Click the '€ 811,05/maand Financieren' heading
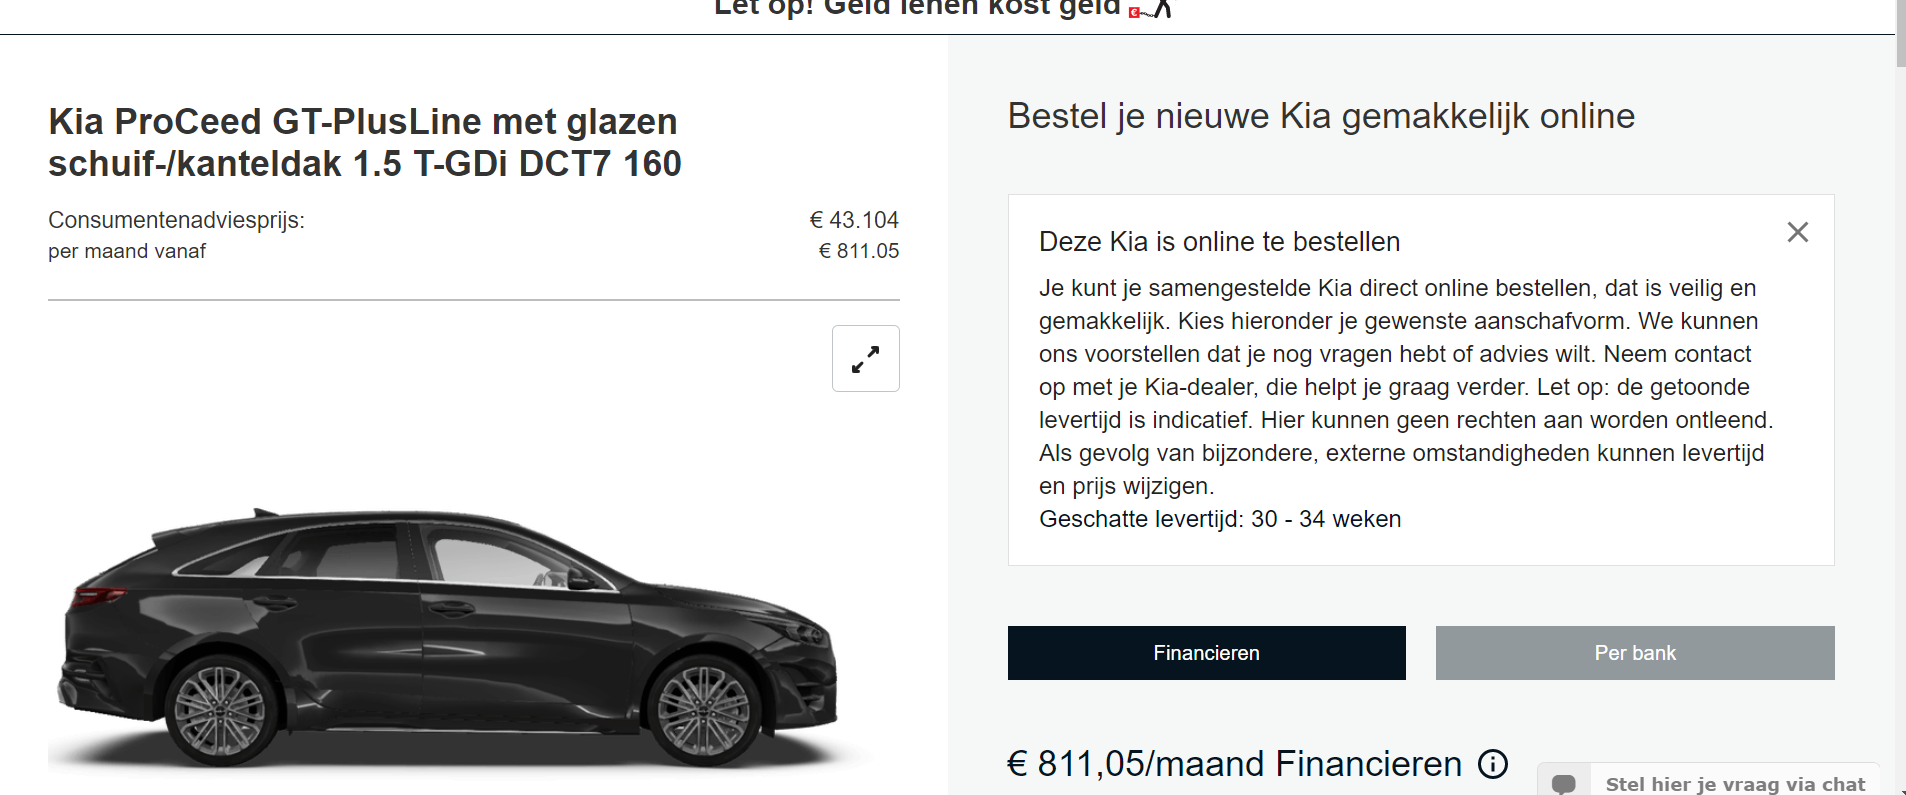Image resolution: width=1906 pixels, height=795 pixels. [1234, 764]
